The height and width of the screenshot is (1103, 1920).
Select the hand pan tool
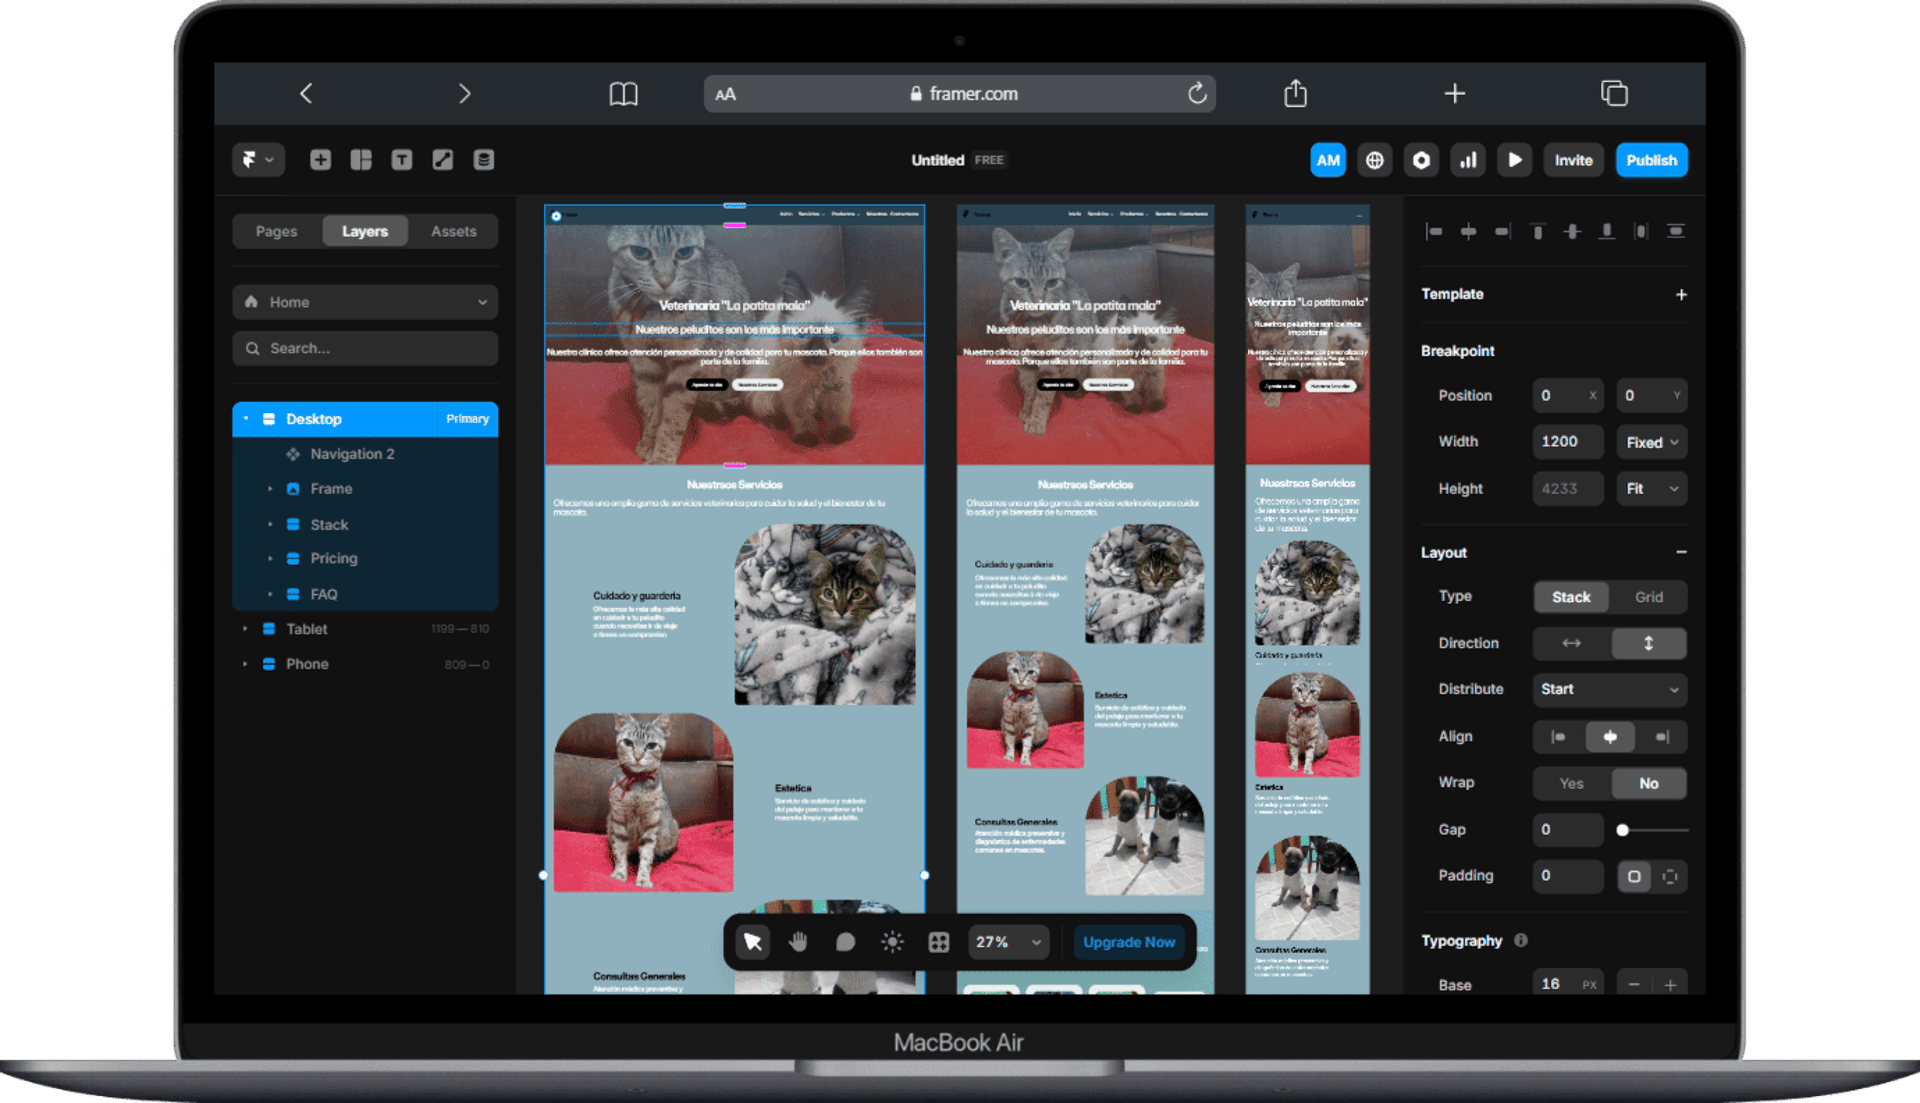798,942
